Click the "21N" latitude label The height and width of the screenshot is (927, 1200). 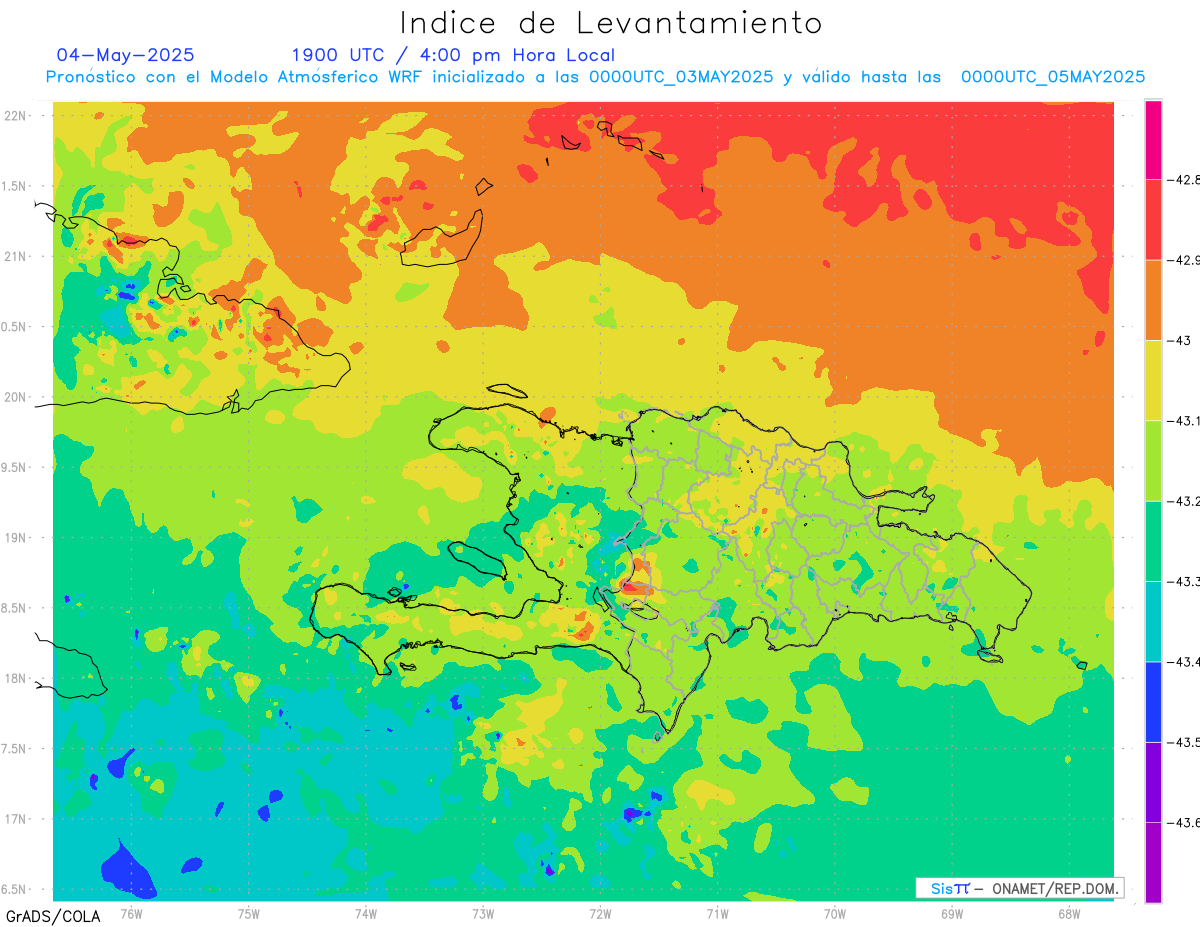(14, 256)
